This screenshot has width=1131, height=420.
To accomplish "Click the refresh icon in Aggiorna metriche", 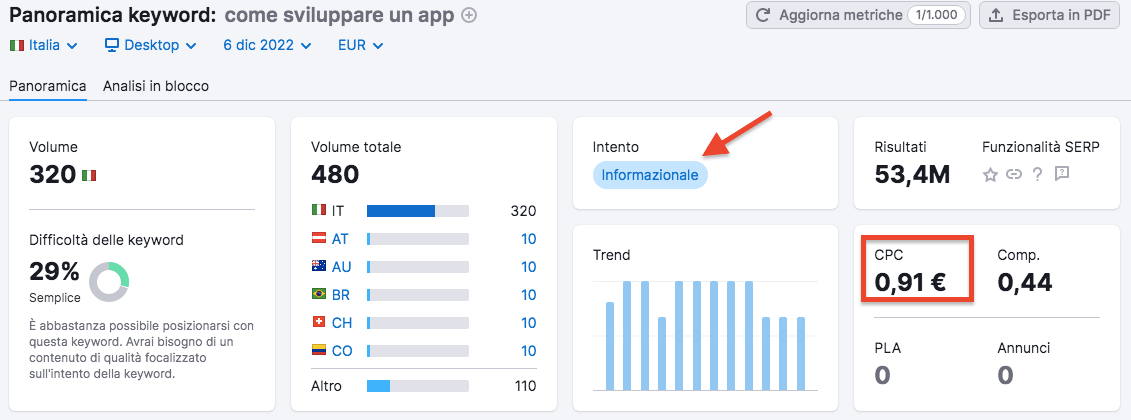I will click(x=763, y=15).
